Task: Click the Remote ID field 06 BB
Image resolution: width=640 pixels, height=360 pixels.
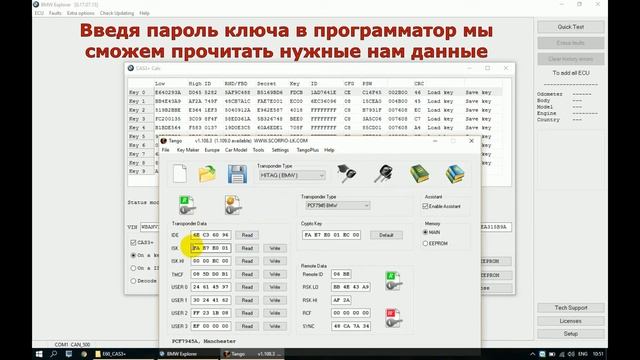Action: (x=341, y=274)
